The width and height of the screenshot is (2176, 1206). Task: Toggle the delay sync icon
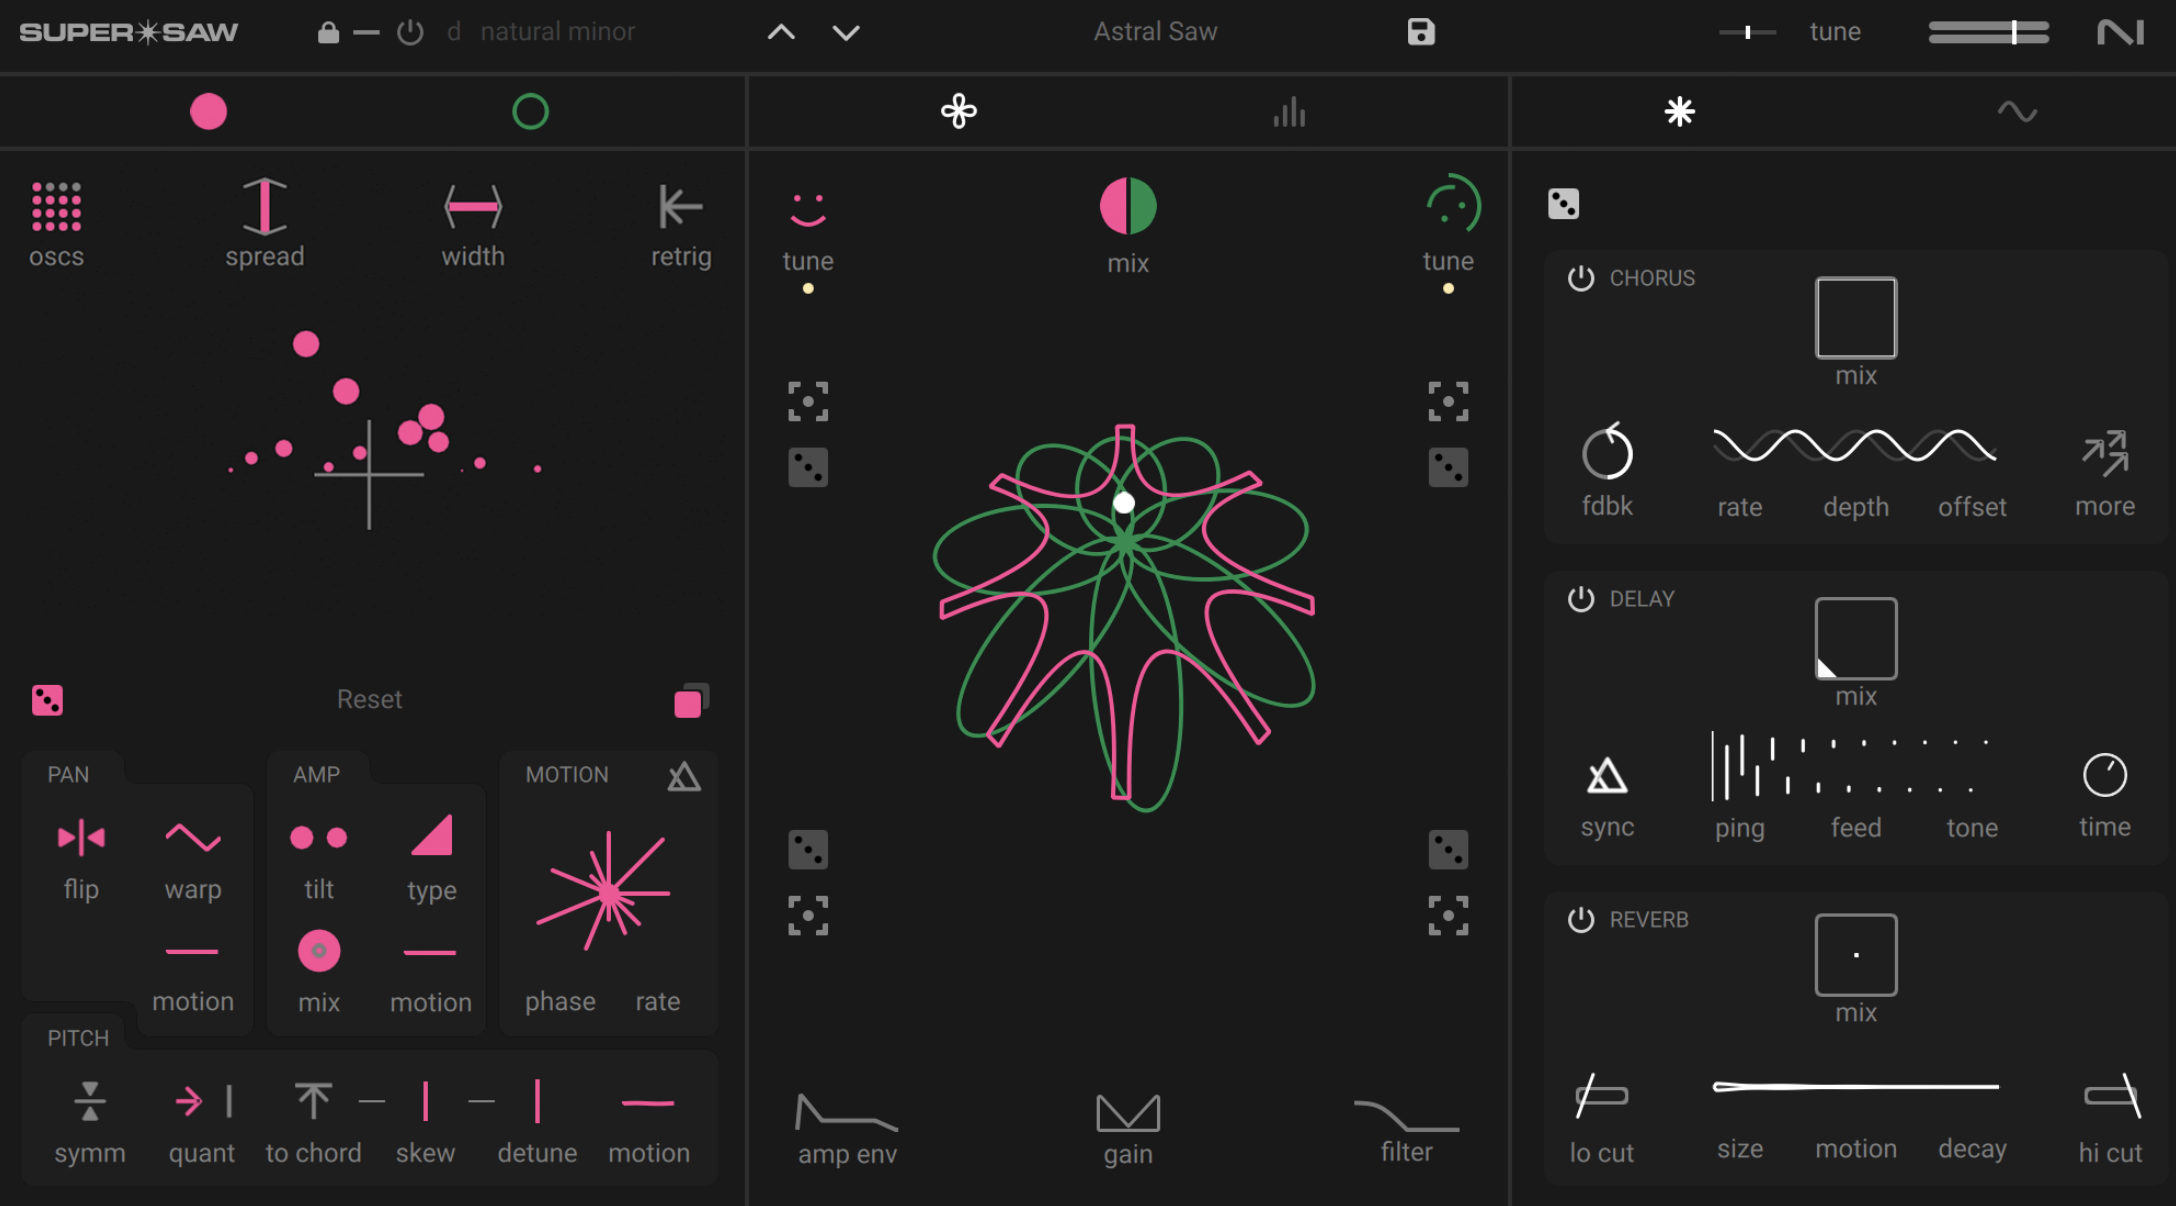point(1607,775)
